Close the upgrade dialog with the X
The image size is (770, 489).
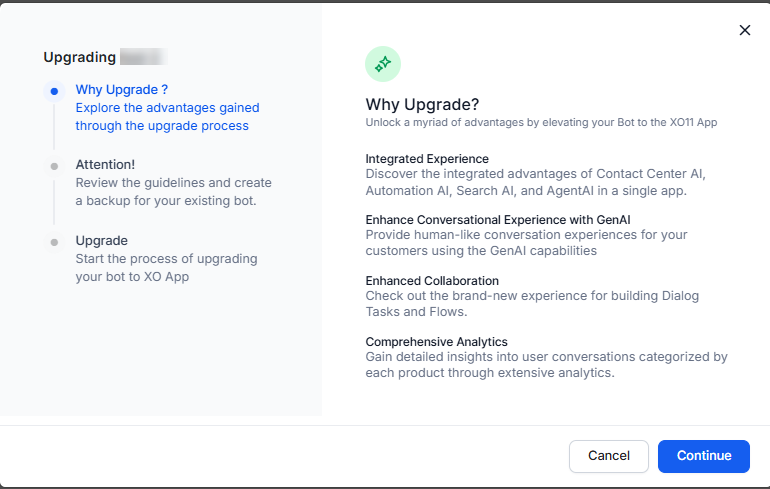point(744,30)
